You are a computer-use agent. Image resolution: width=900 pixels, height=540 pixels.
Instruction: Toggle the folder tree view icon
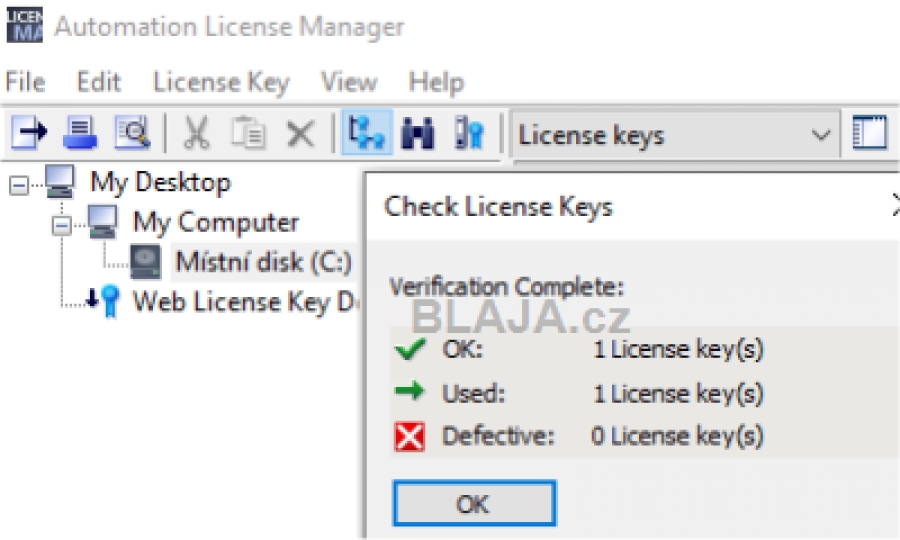point(367,133)
